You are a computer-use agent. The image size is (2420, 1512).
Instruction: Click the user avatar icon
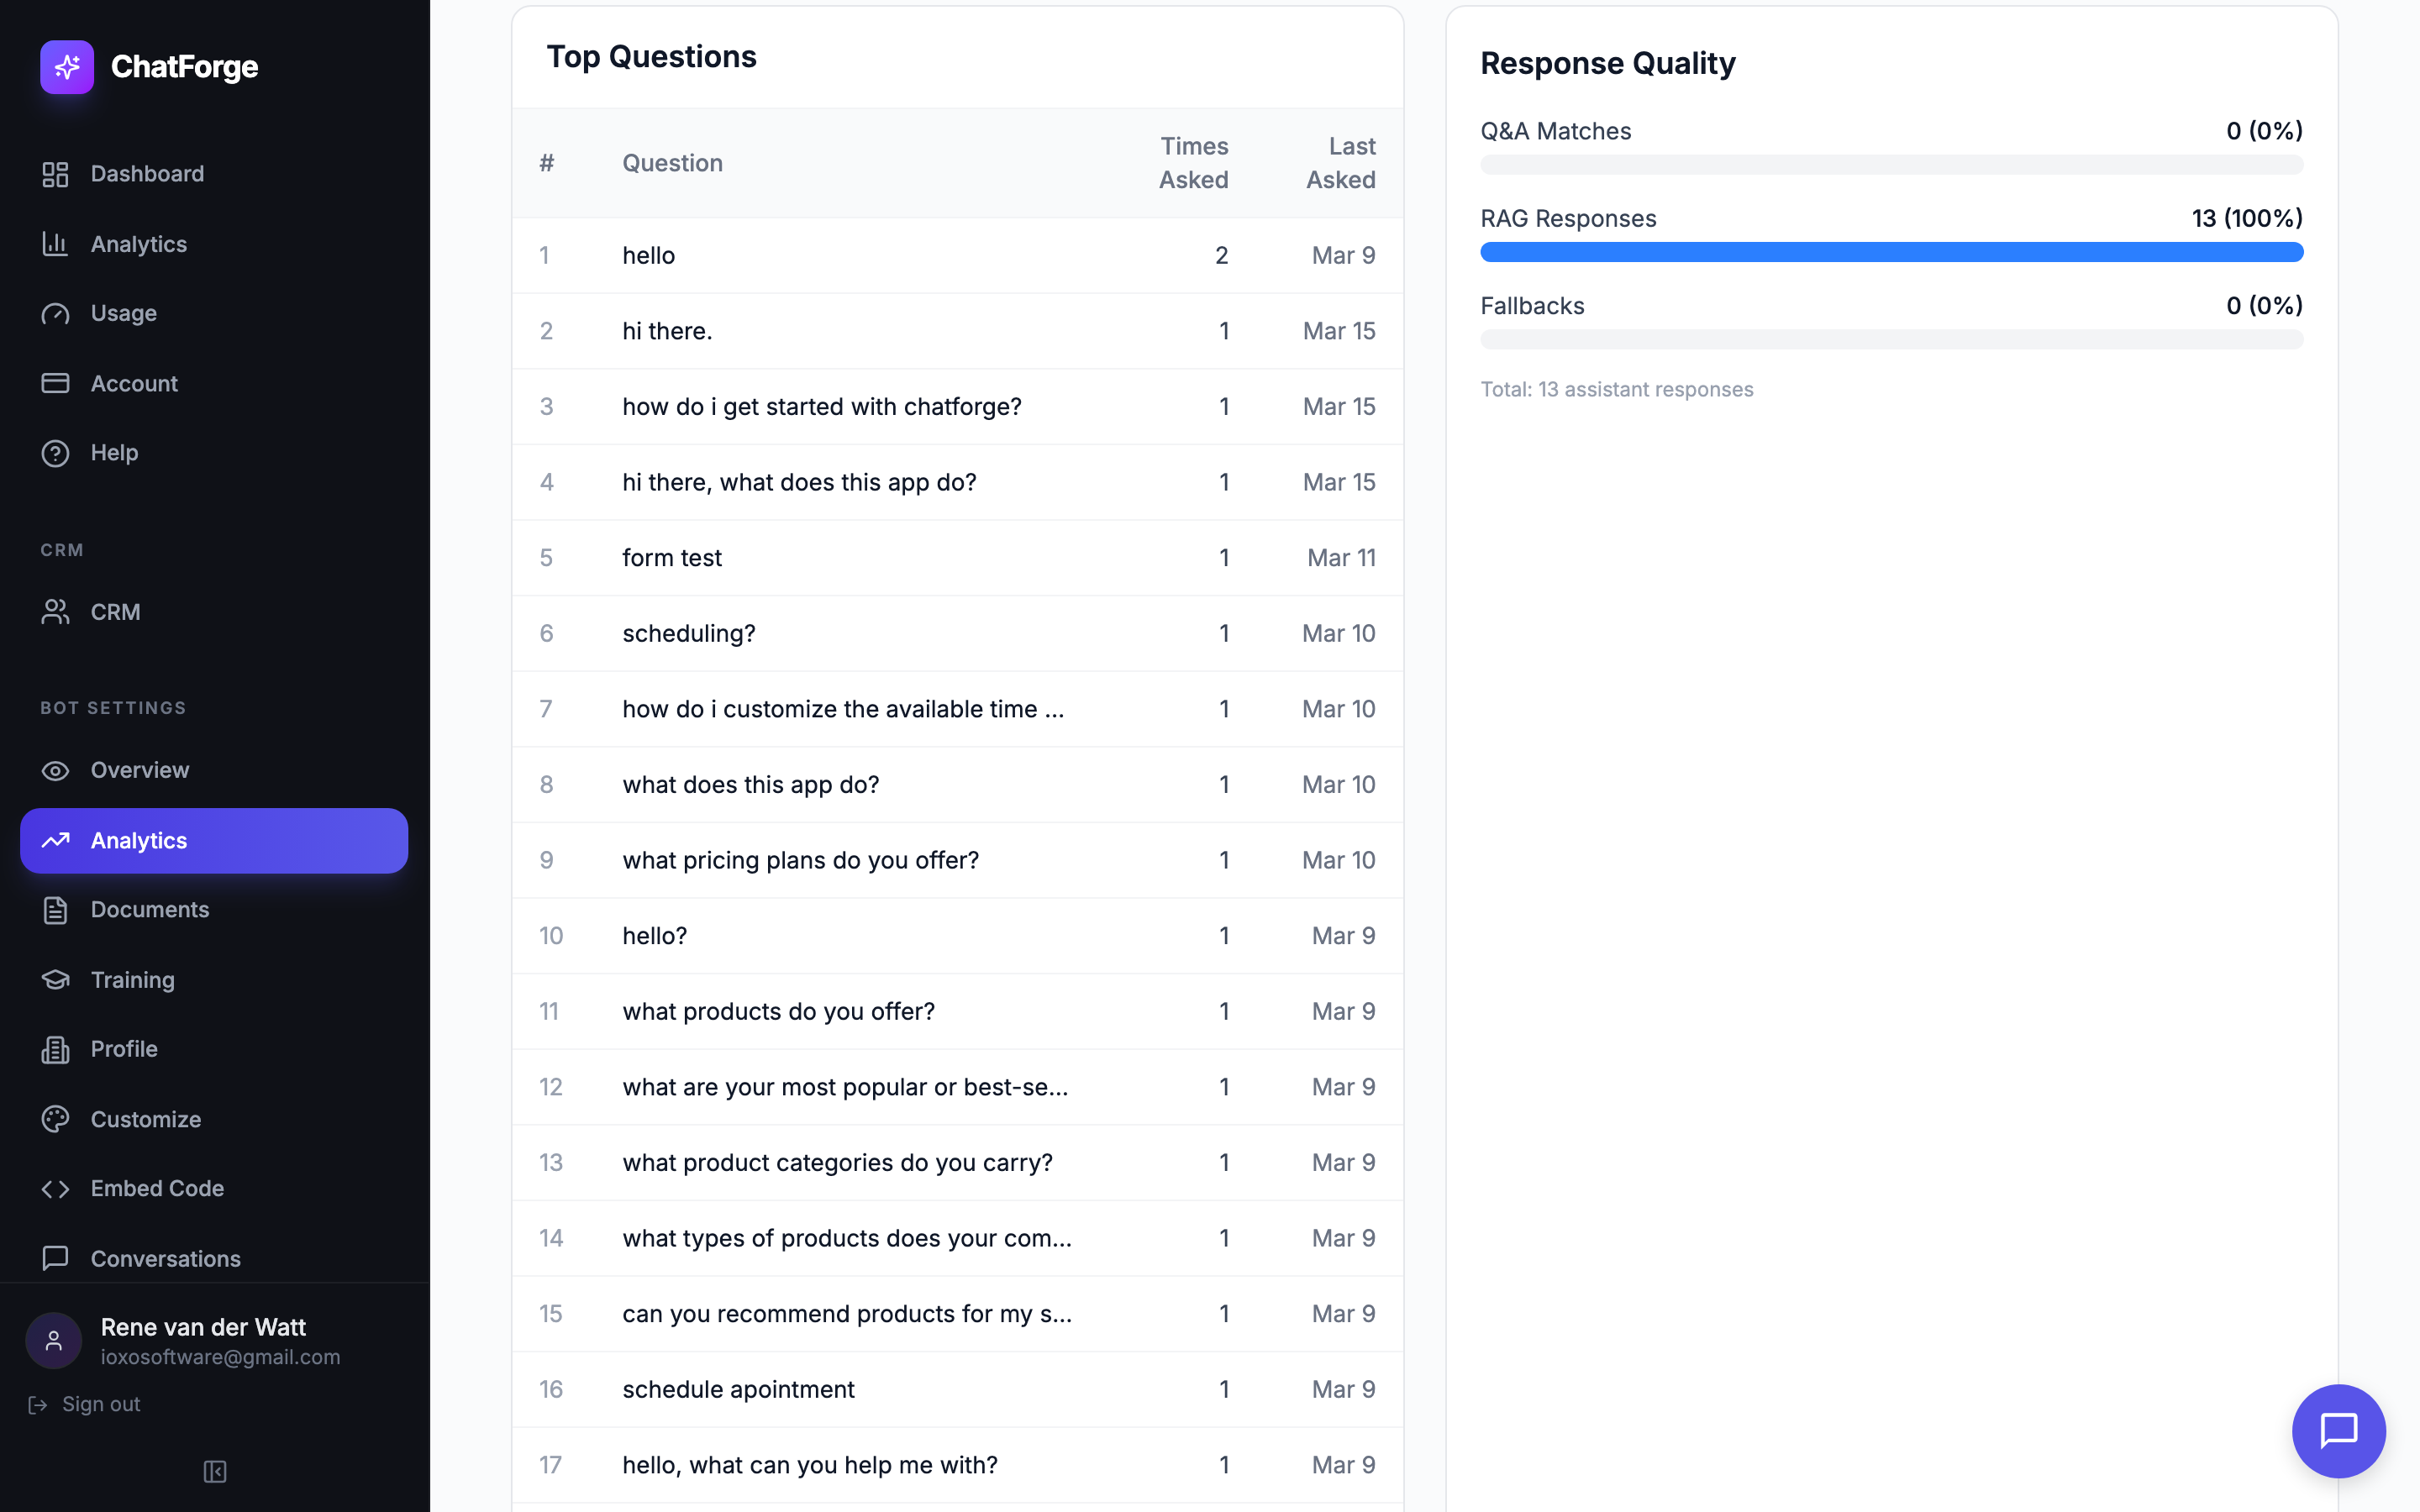tap(54, 1340)
